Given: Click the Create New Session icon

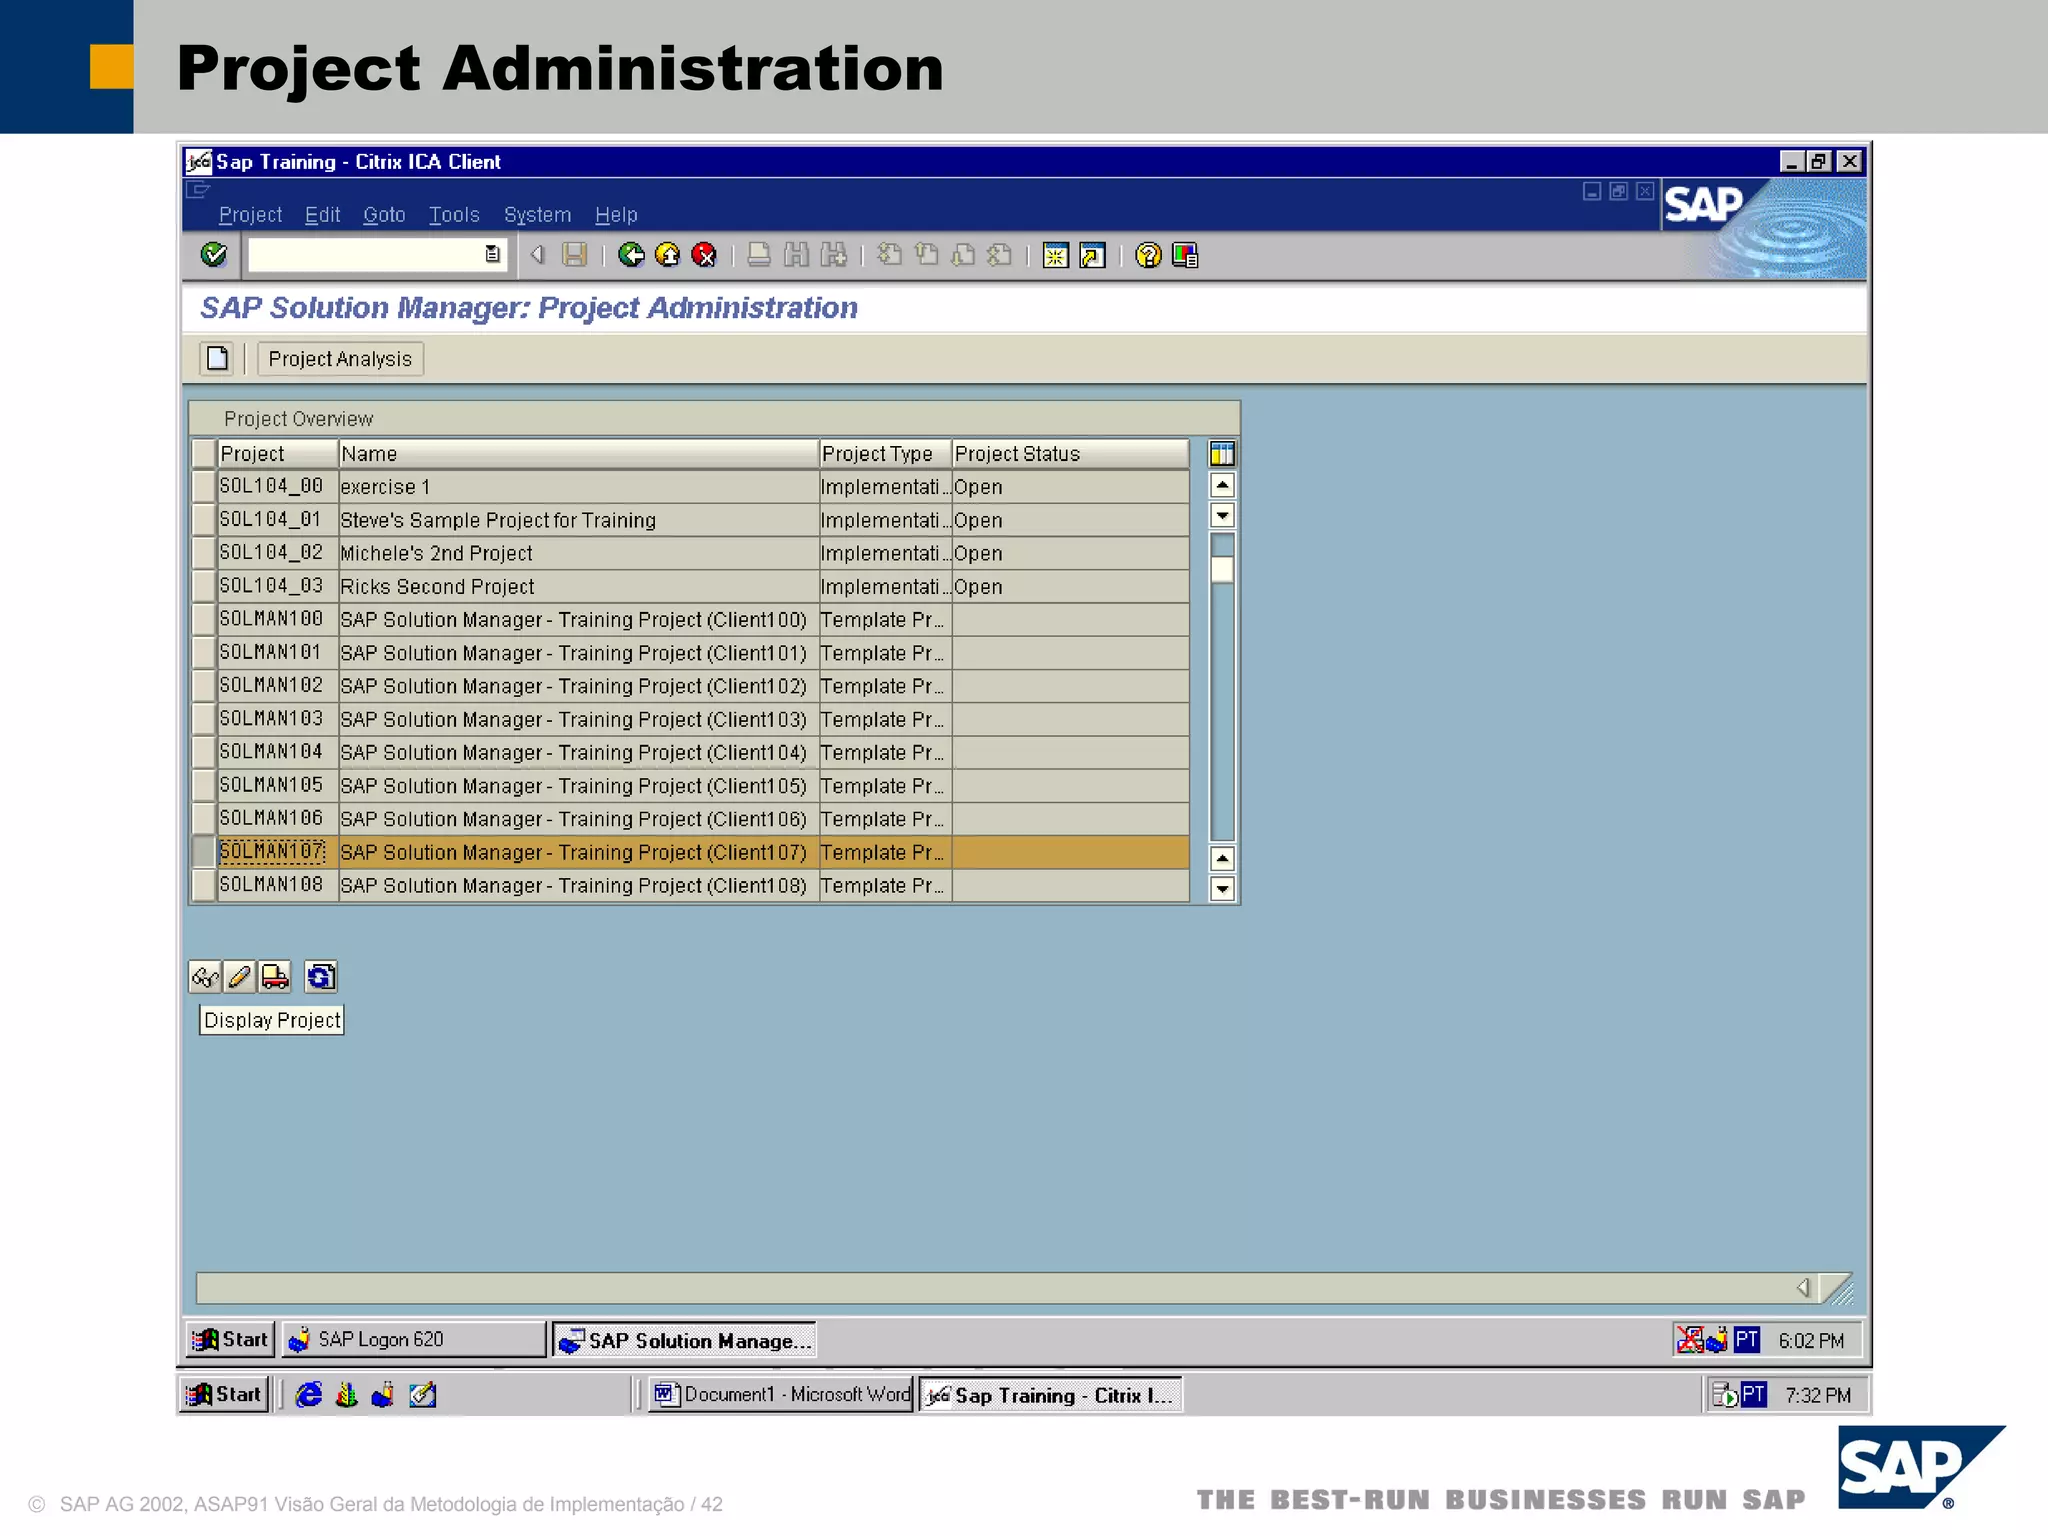Looking at the screenshot, I should pyautogui.click(x=1055, y=256).
